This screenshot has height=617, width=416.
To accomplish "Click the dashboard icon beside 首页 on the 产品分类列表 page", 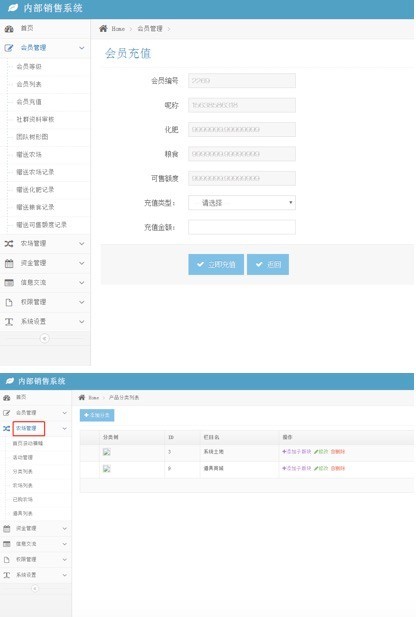I will click(x=7, y=397).
